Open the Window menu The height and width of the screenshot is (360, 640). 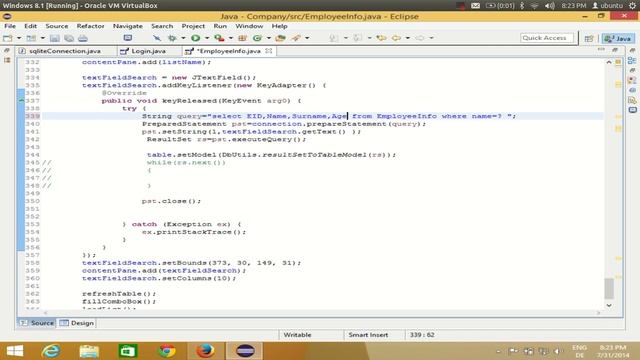point(249,26)
